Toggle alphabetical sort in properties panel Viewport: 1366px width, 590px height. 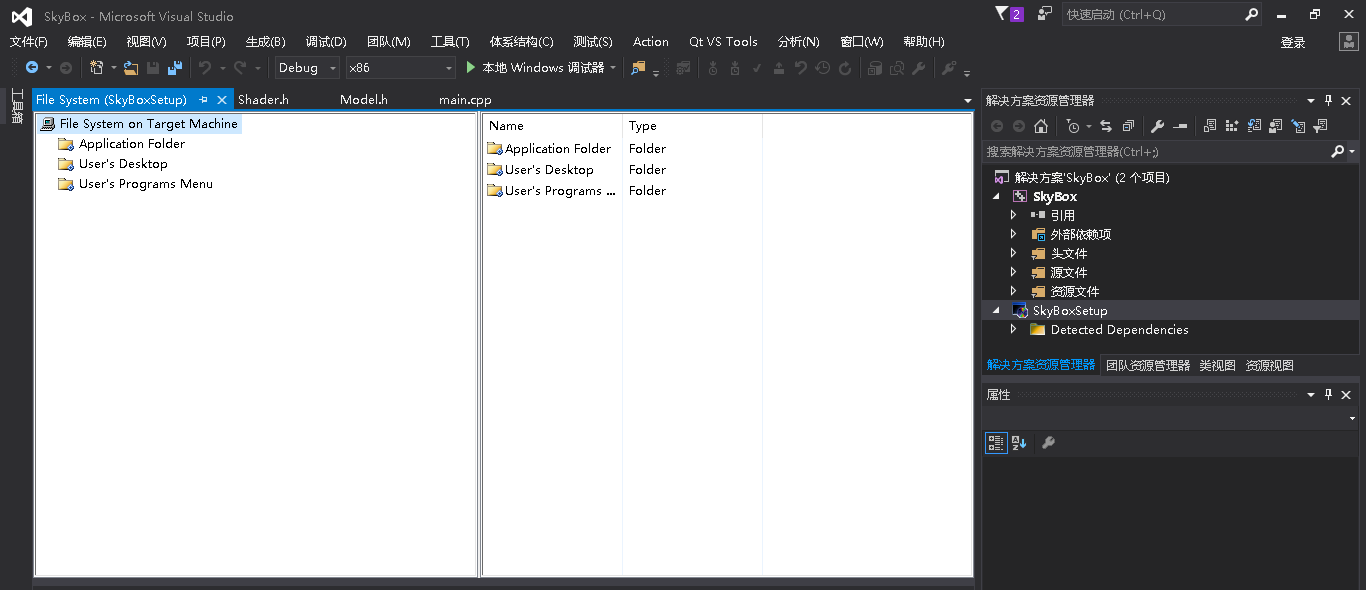tap(1019, 443)
